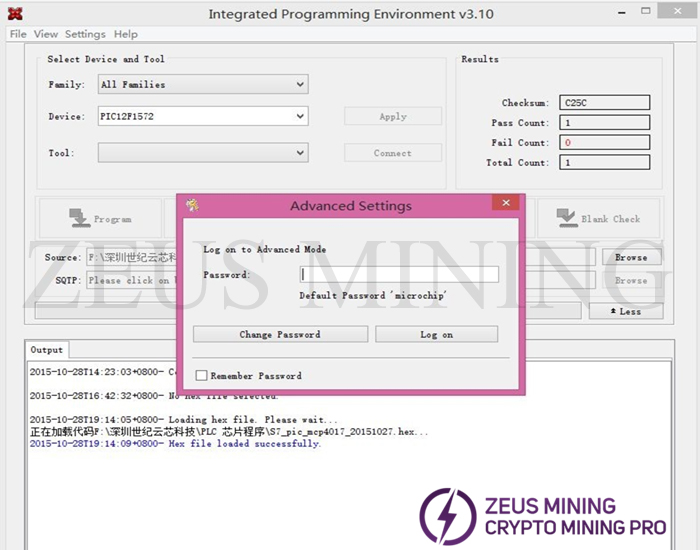This screenshot has width=700, height=550.
Task: Open the View menu
Action: 46,34
